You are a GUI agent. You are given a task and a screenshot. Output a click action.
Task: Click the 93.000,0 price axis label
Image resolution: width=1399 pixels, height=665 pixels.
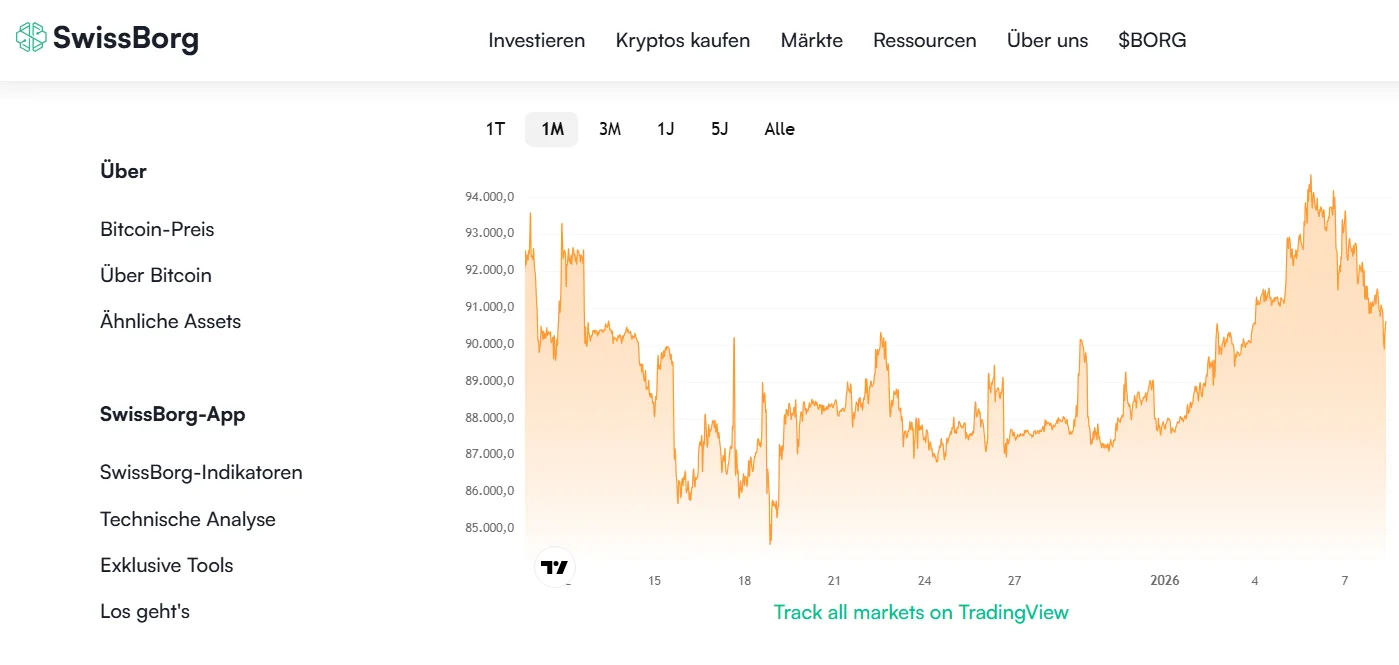(490, 233)
